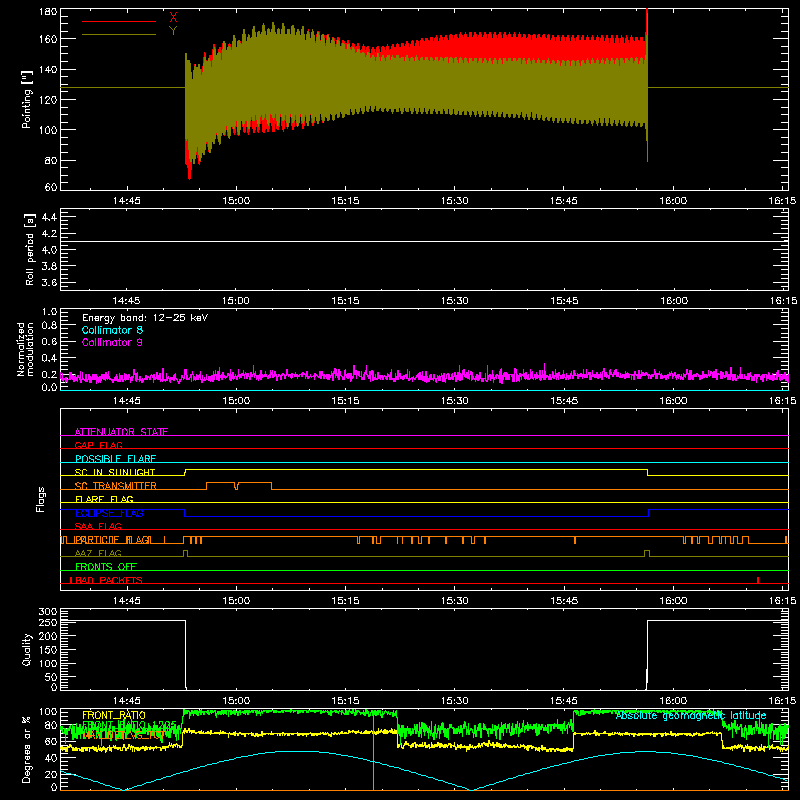Click the orange 'PARTICLE_FLAG' label

(113, 540)
